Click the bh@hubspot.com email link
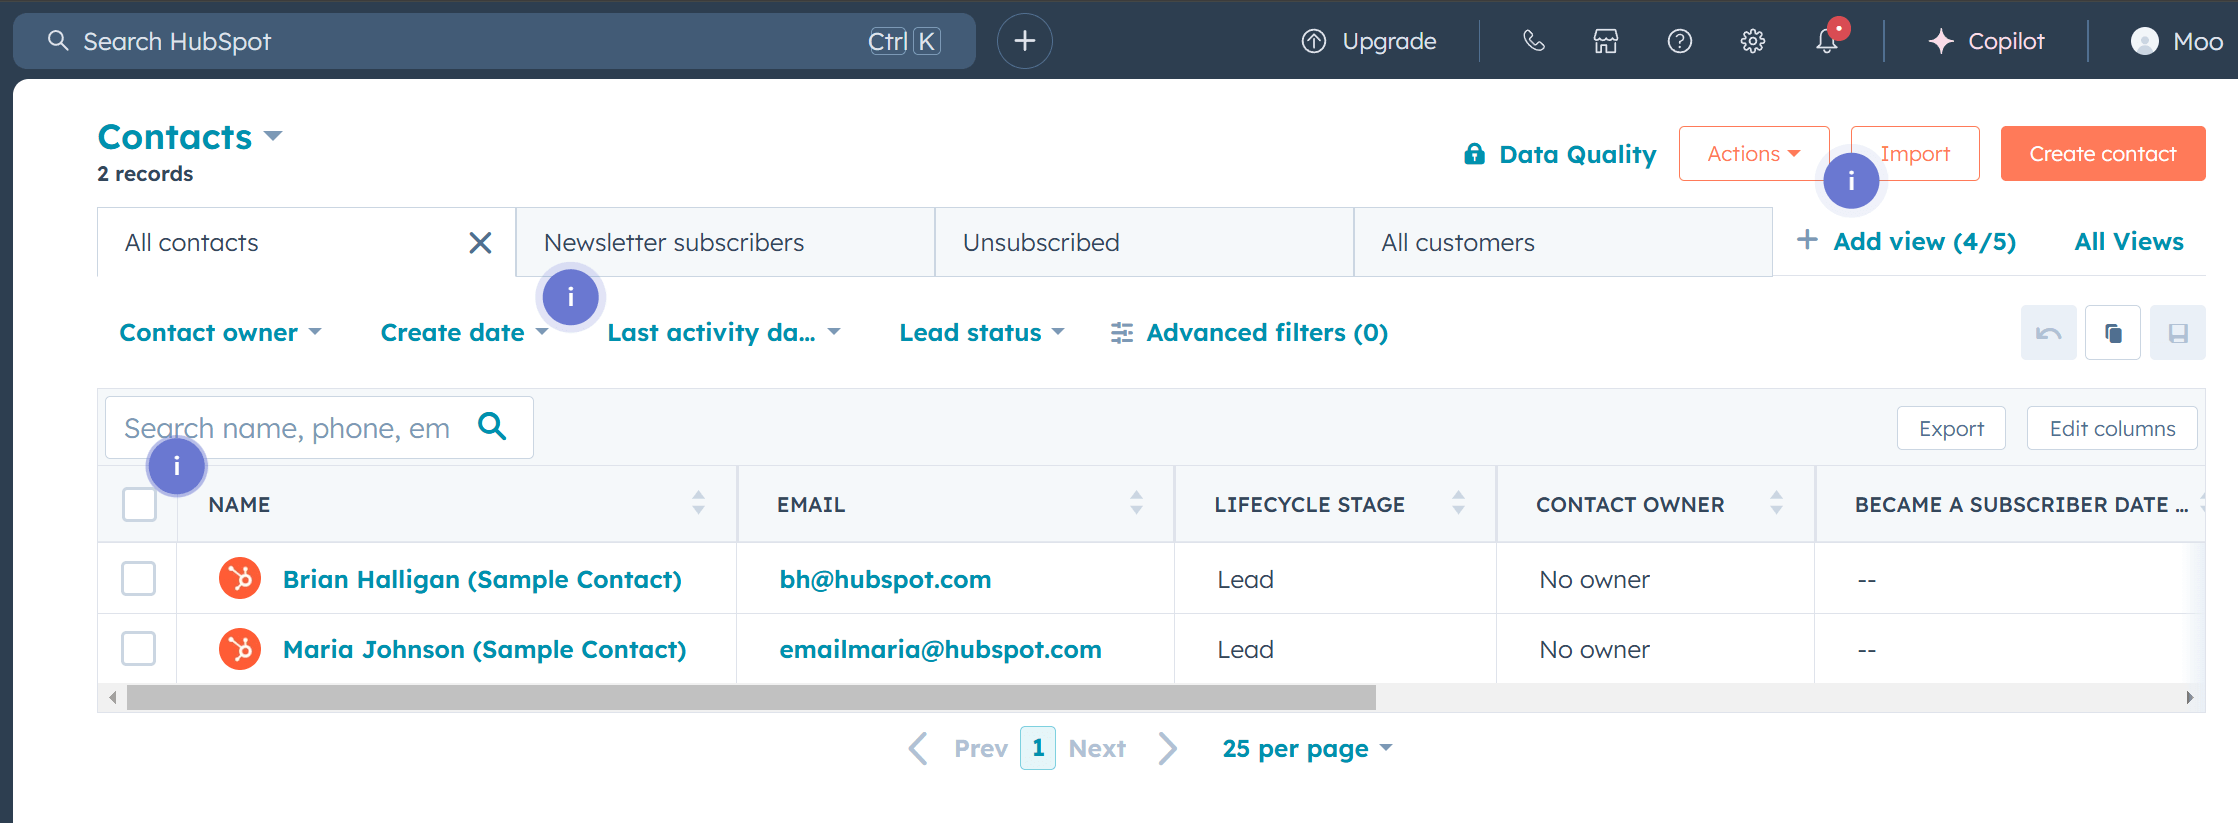The image size is (2238, 823). [885, 579]
